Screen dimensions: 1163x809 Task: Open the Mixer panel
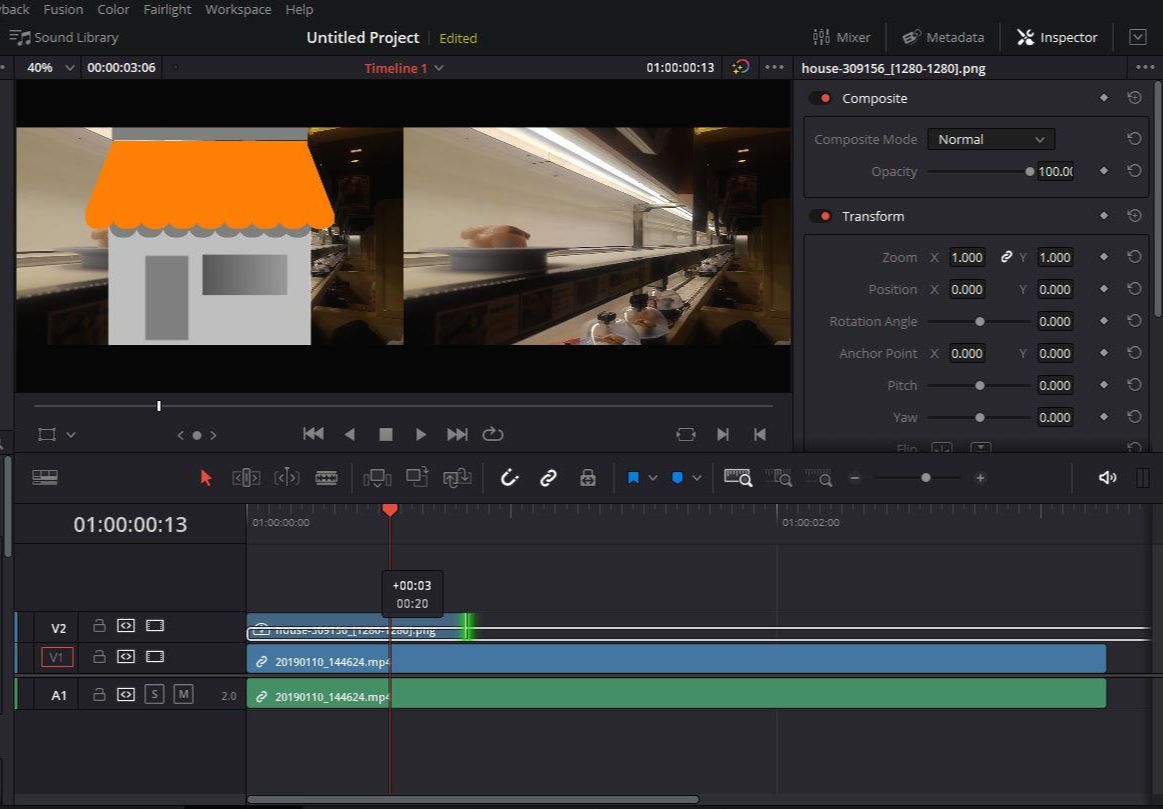pyautogui.click(x=841, y=37)
